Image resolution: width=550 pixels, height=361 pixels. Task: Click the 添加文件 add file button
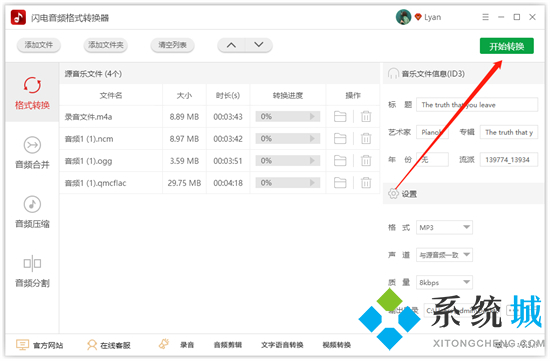click(x=39, y=45)
